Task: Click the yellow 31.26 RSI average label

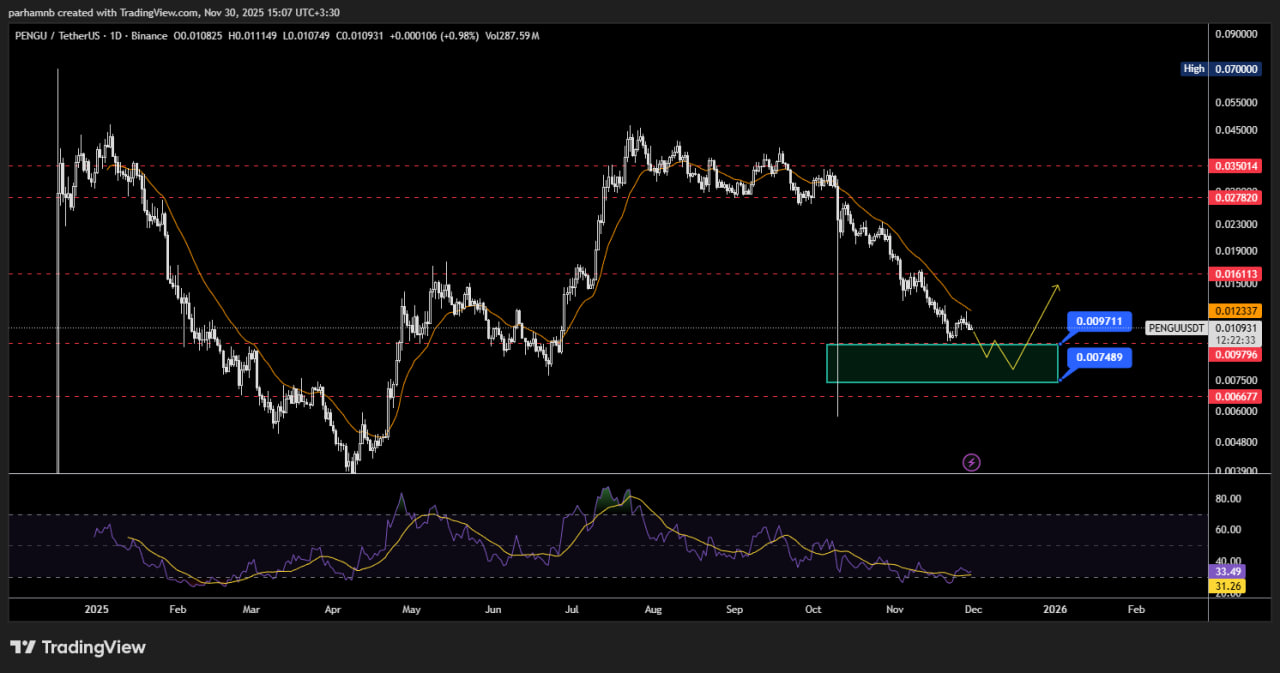Action: pyautogui.click(x=1227, y=585)
